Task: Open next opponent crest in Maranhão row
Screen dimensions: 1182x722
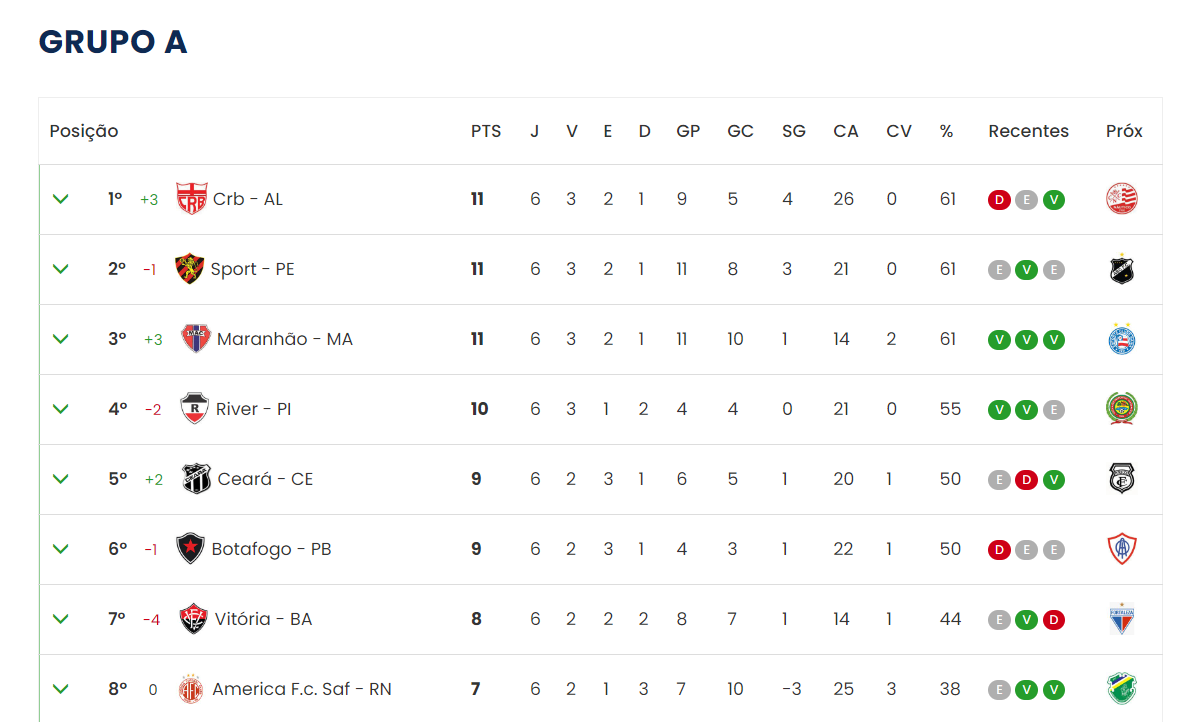Action: pyautogui.click(x=1122, y=339)
